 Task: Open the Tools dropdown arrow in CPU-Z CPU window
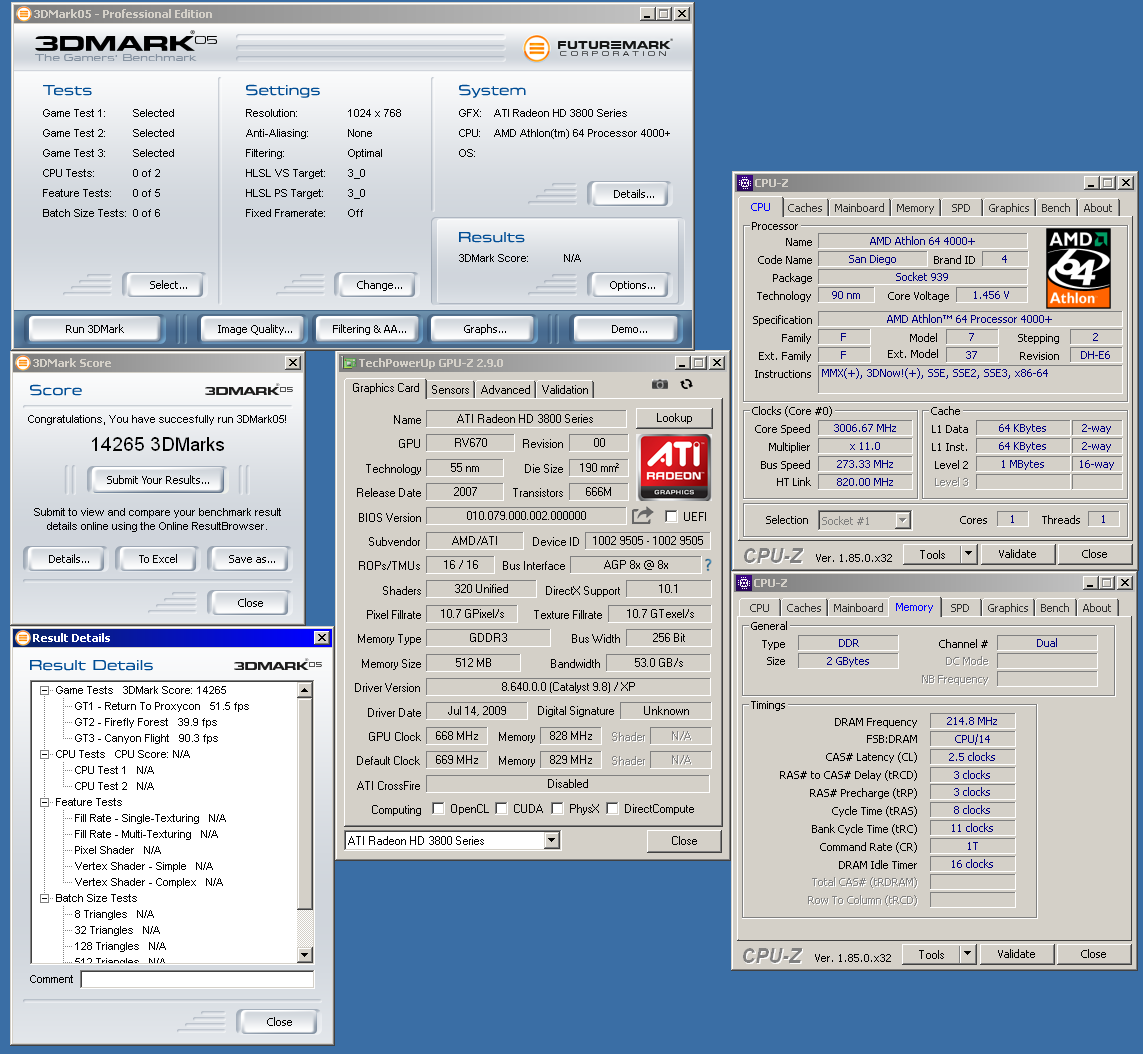[x=967, y=554]
